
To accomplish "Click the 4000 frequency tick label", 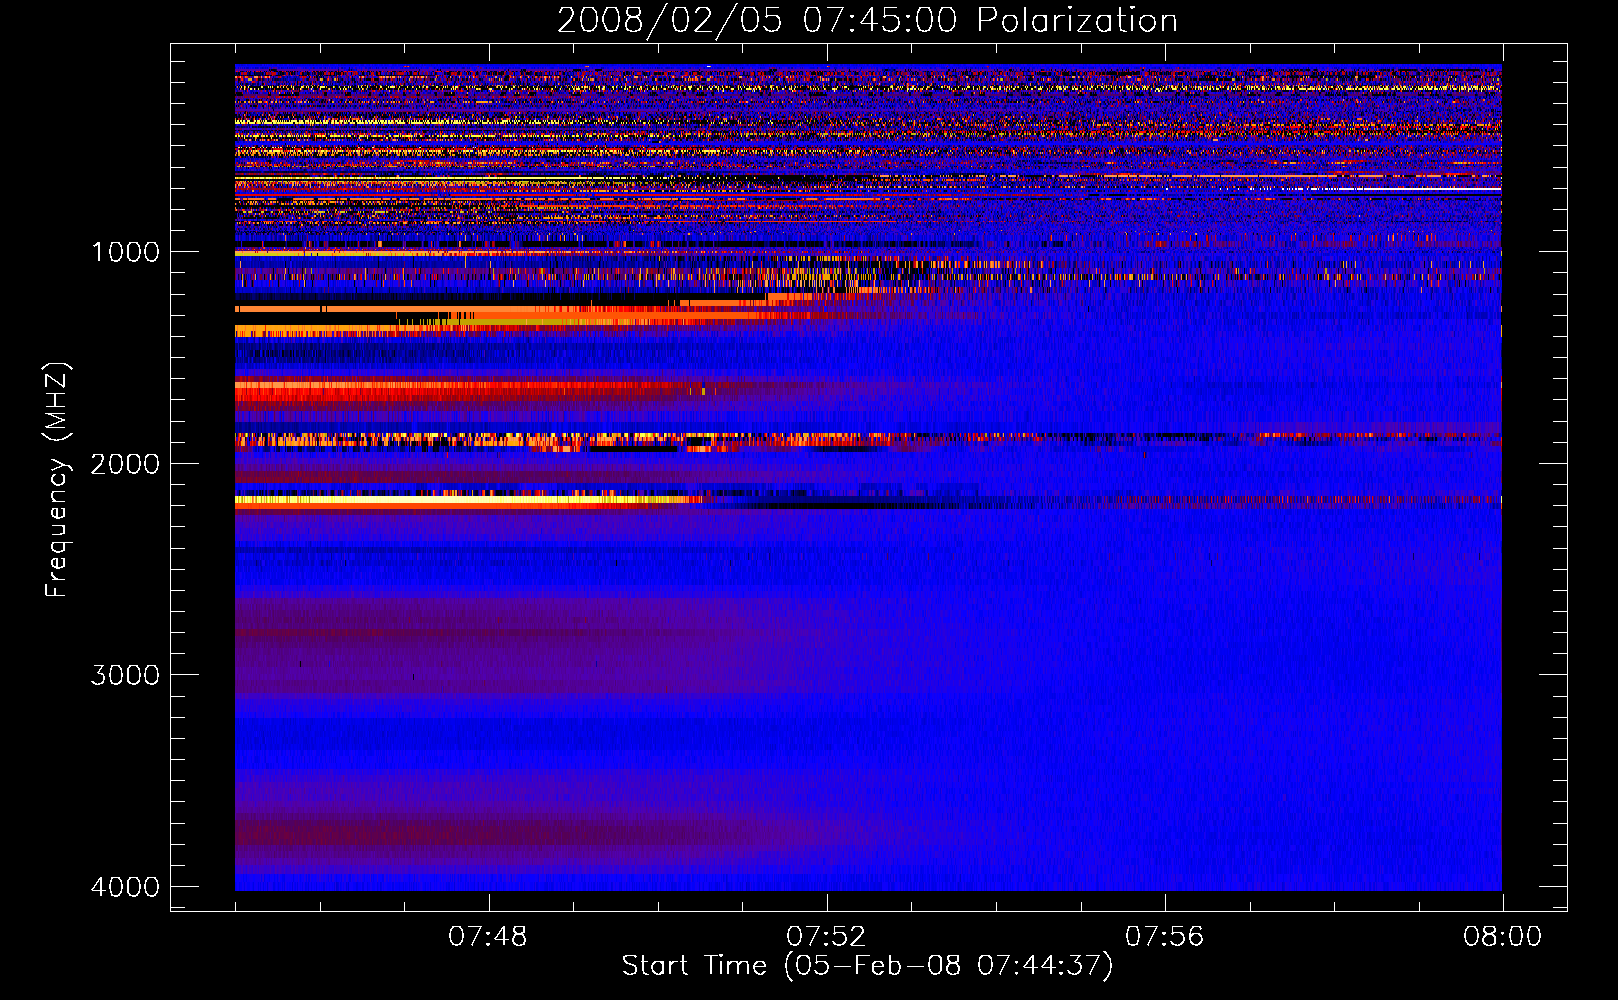I will pyautogui.click(x=125, y=887).
